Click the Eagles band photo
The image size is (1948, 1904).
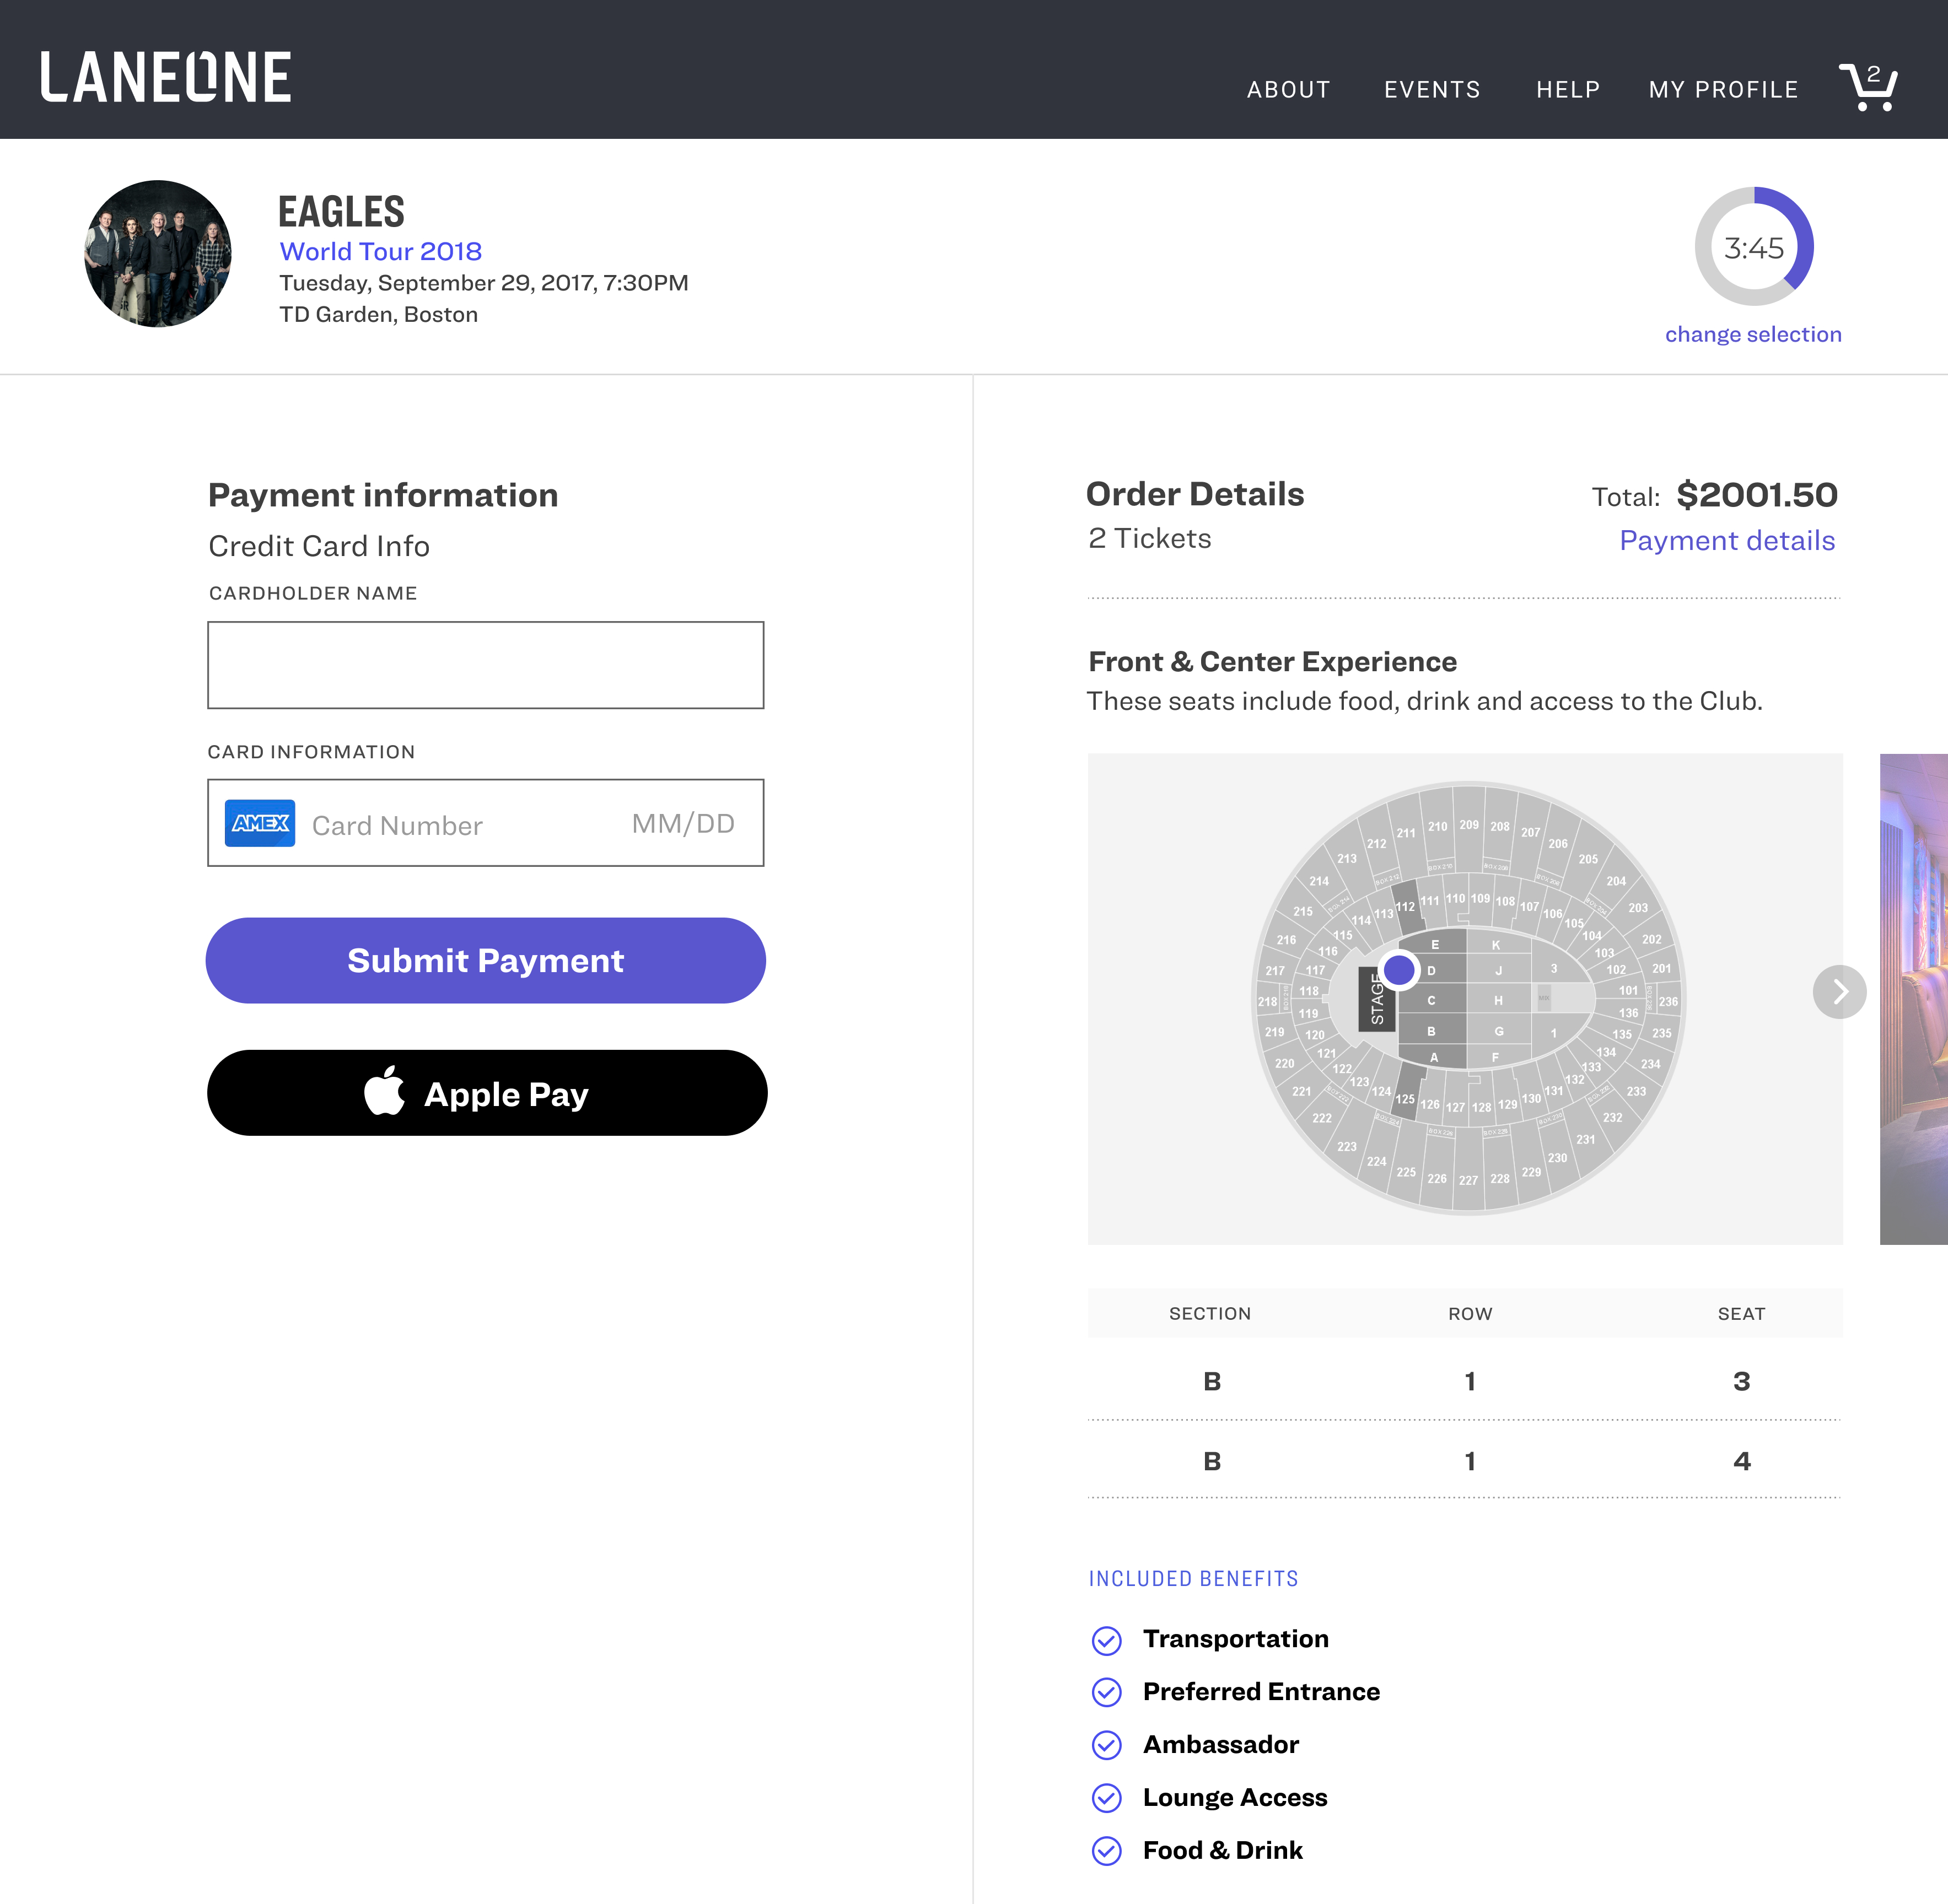click(x=158, y=253)
